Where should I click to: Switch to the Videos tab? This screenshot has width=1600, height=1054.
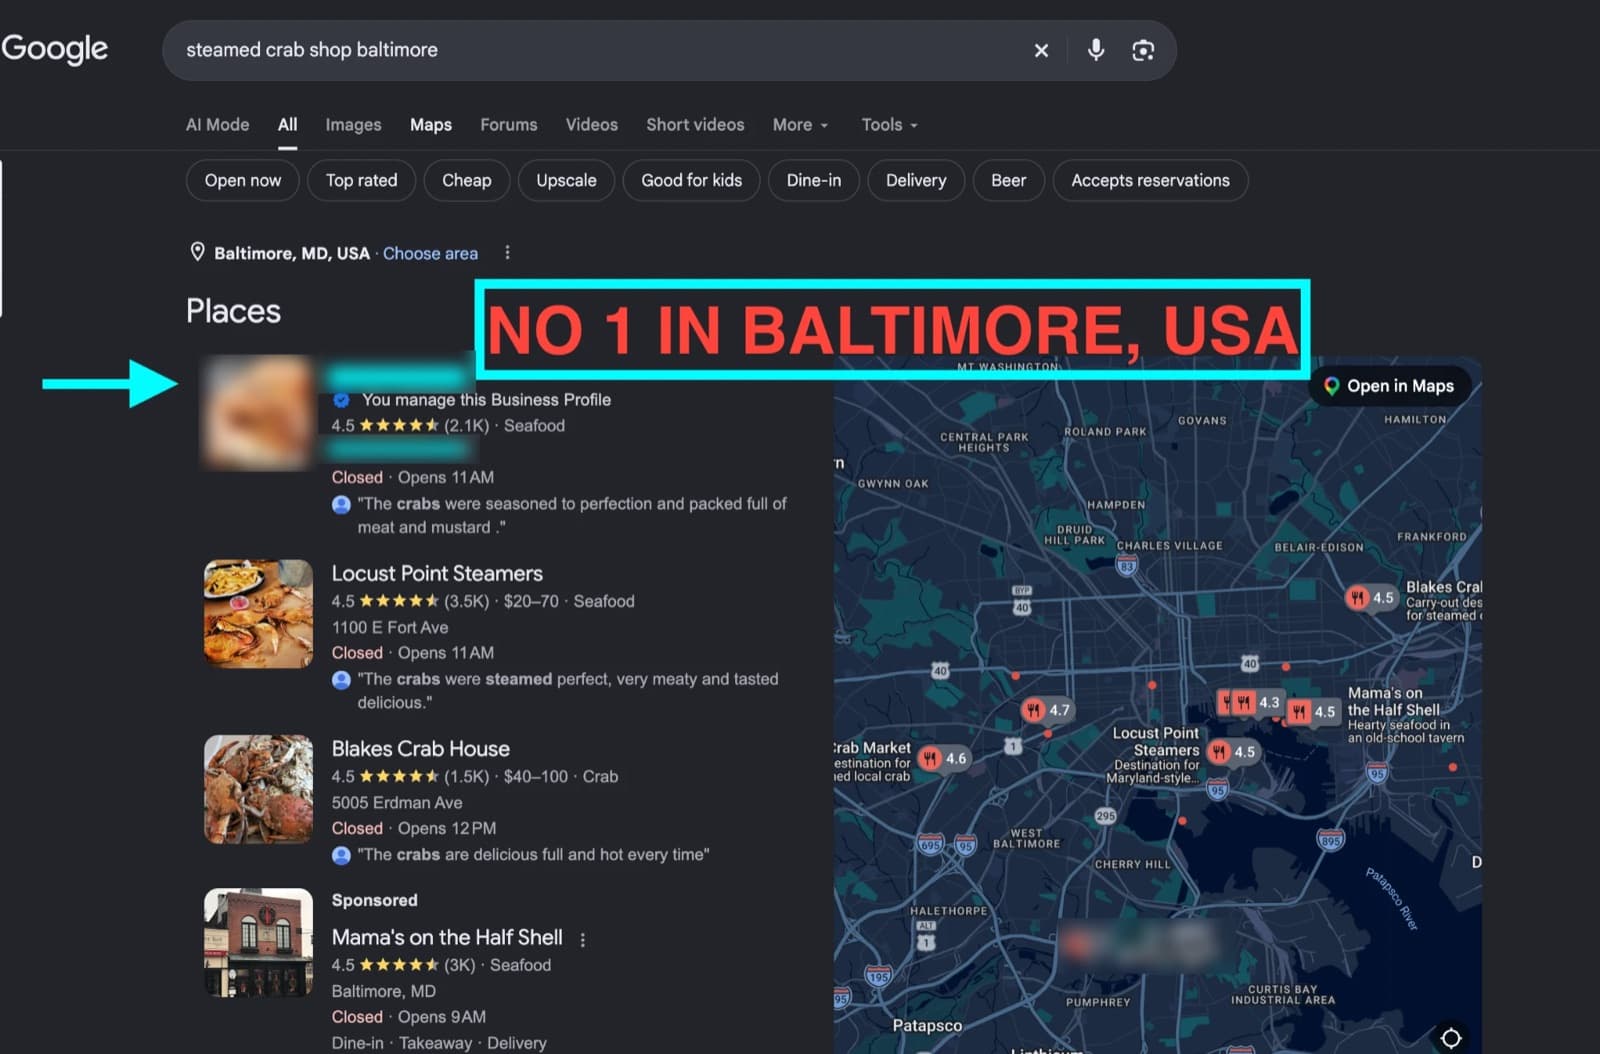tap(592, 125)
